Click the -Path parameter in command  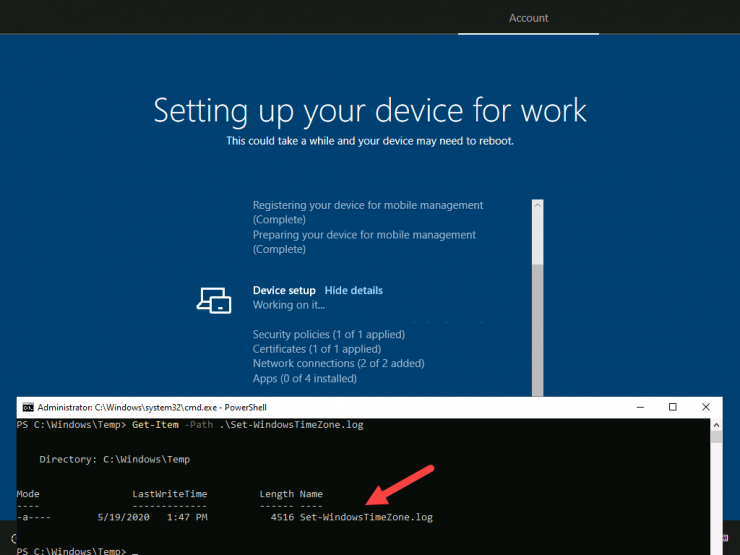(199, 425)
